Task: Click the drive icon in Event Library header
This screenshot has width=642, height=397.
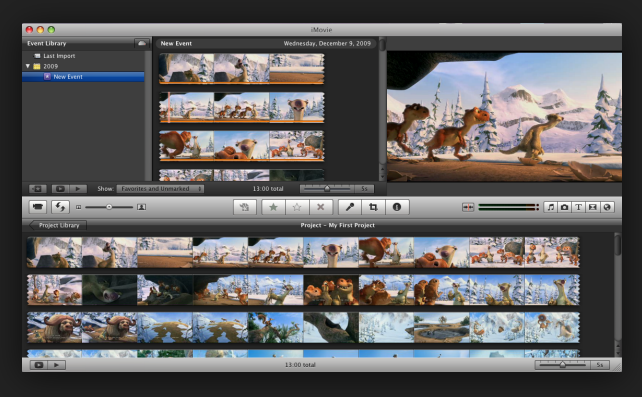Action: (142, 43)
